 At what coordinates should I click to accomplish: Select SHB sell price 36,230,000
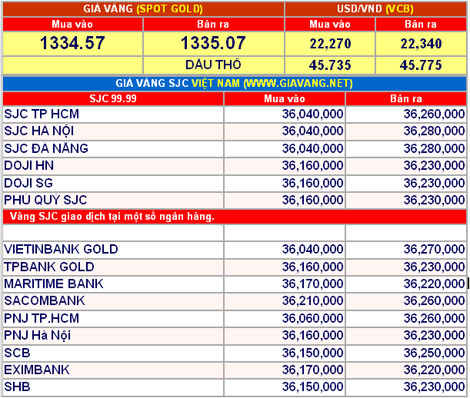(x=434, y=387)
